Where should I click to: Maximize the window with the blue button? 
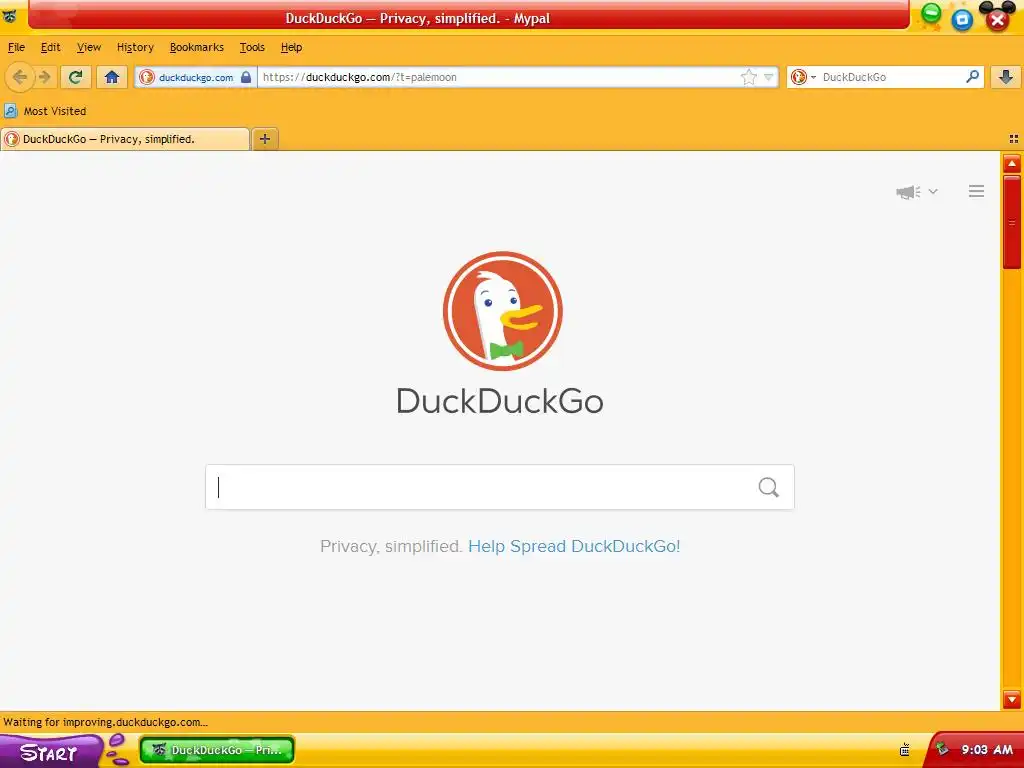pyautogui.click(x=962, y=20)
